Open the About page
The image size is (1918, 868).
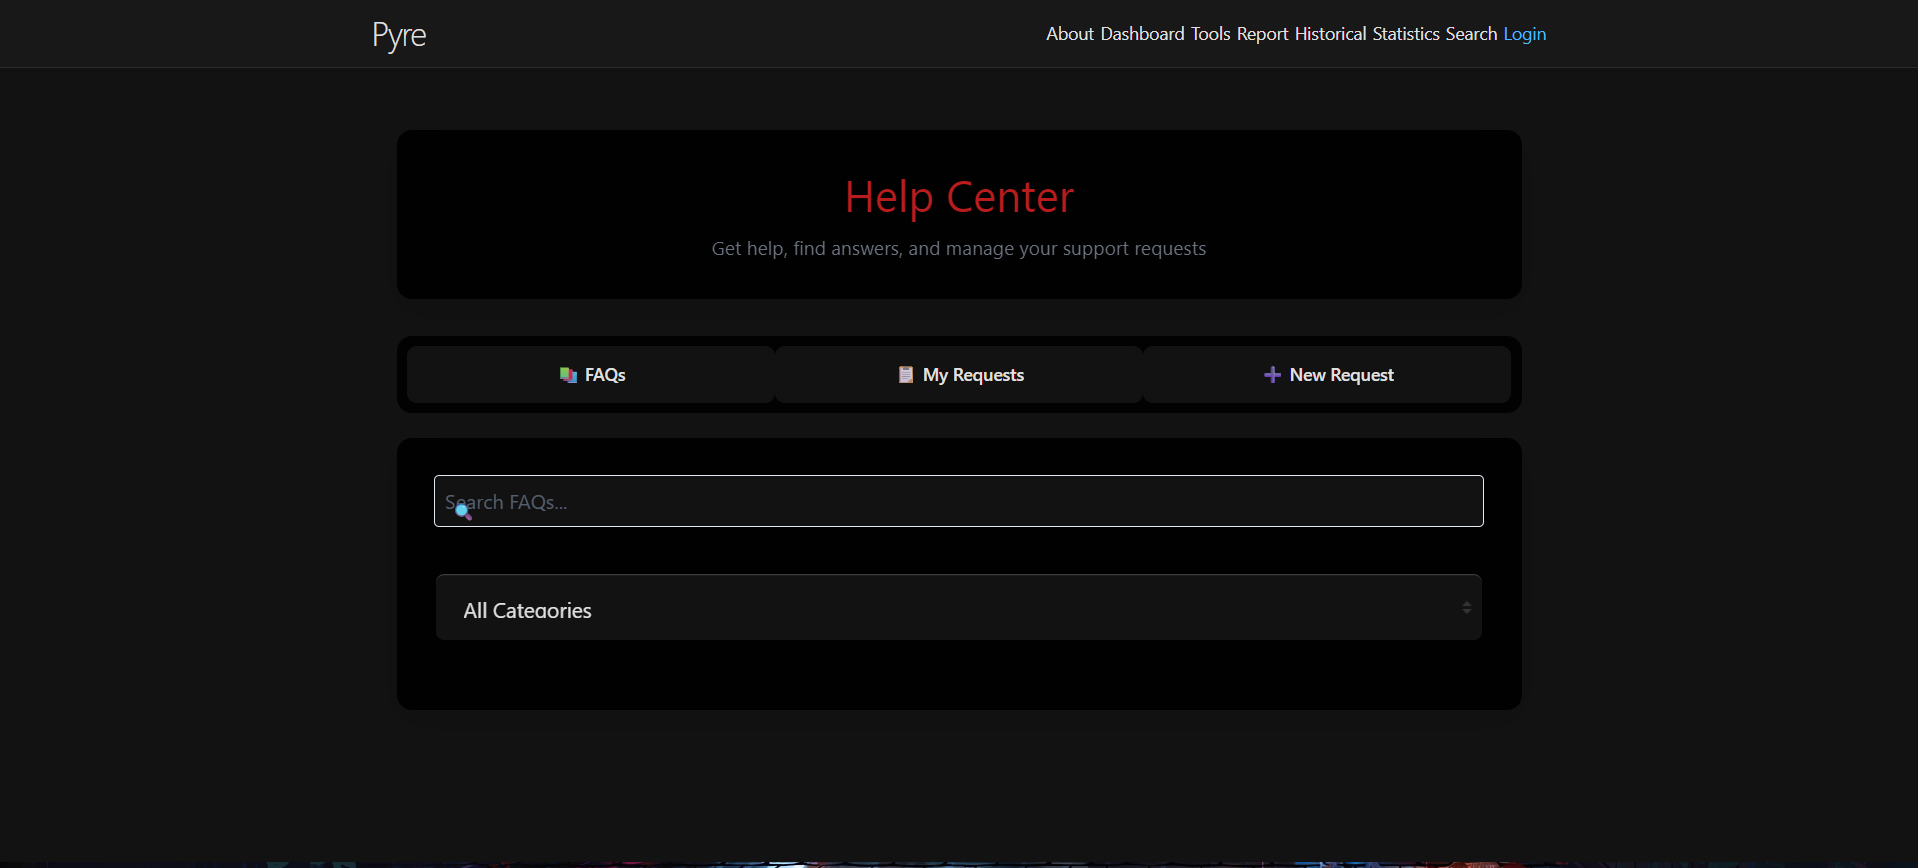coord(1070,34)
